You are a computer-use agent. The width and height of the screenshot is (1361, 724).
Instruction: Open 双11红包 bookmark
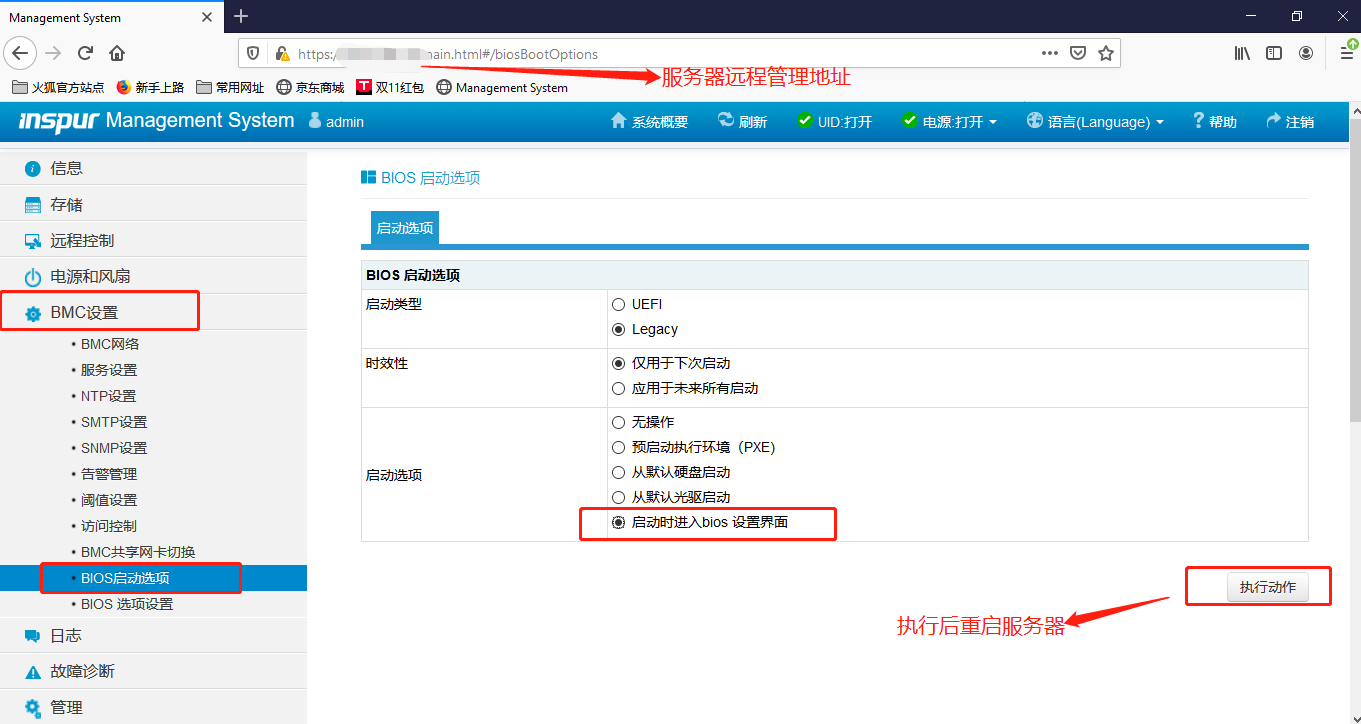point(390,87)
